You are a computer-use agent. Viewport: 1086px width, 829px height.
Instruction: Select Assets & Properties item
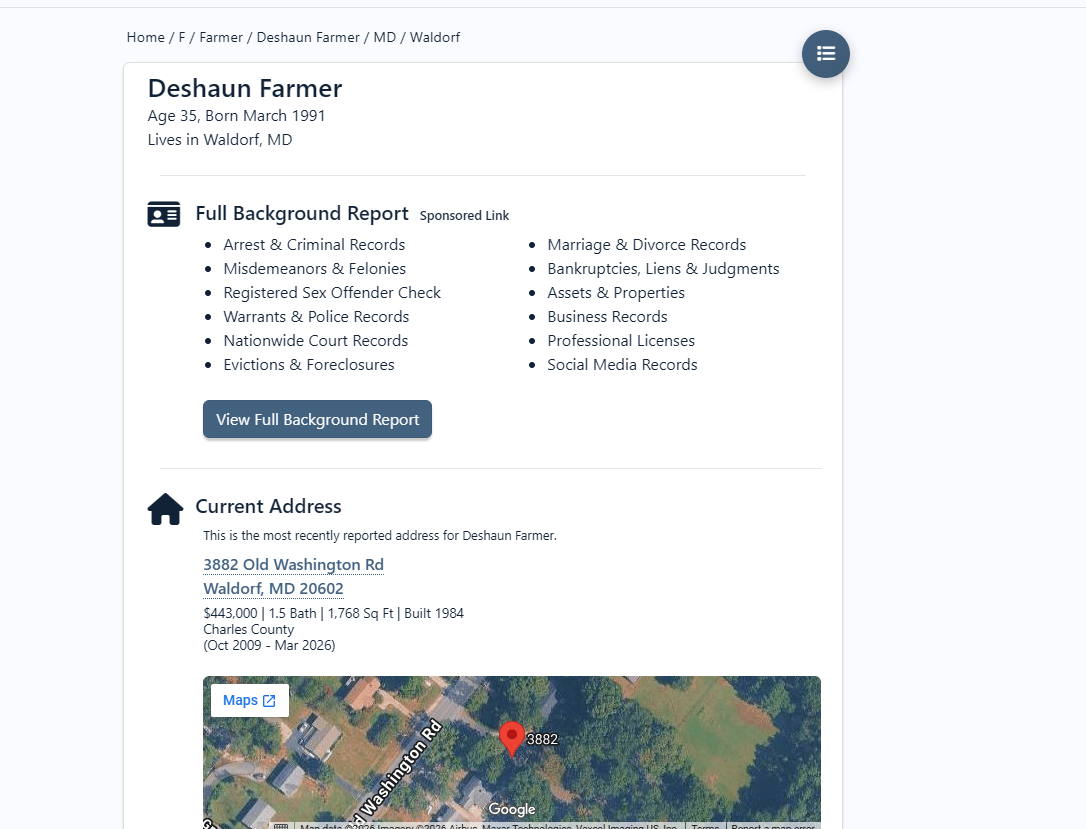pos(616,293)
